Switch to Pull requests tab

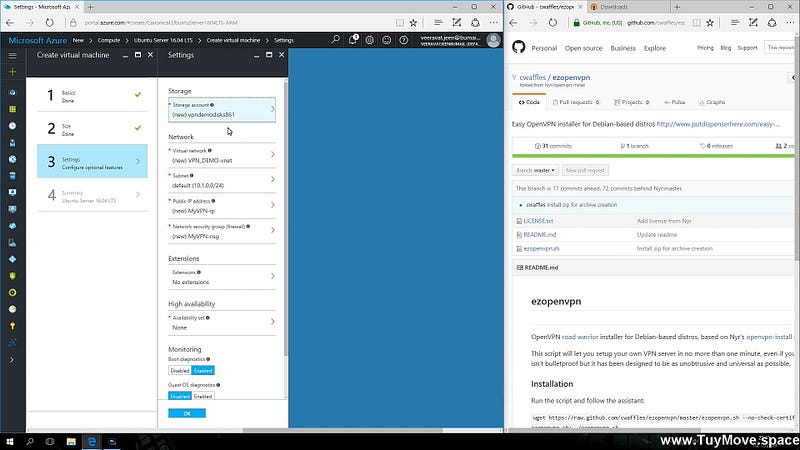coord(576,102)
